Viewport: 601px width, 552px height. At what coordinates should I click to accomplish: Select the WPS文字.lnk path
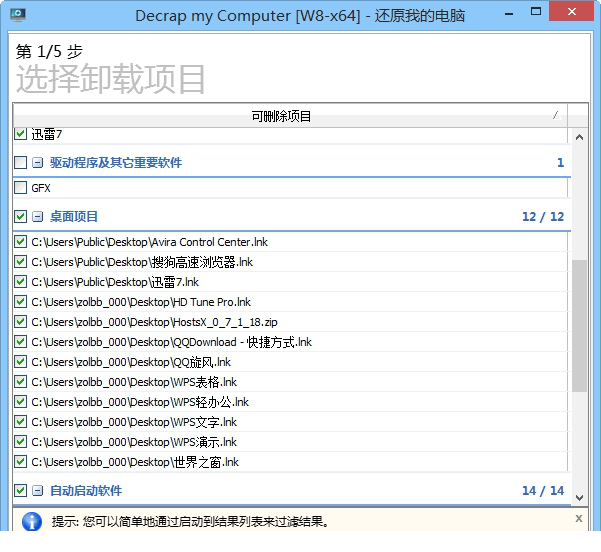[x=134, y=422]
